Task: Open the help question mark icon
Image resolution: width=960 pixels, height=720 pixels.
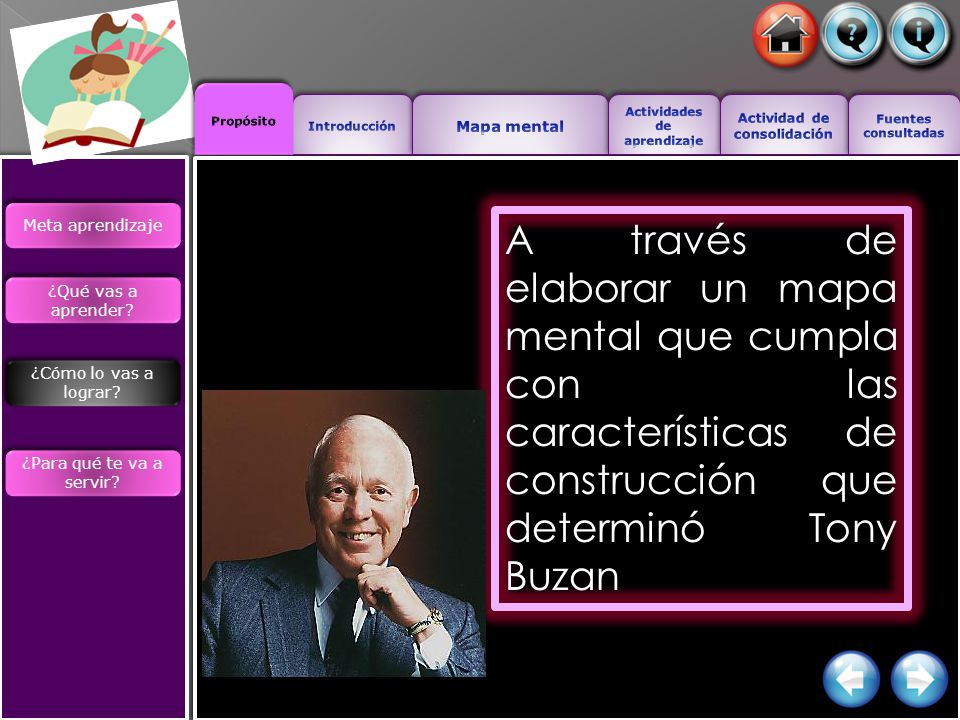Action: click(852, 34)
